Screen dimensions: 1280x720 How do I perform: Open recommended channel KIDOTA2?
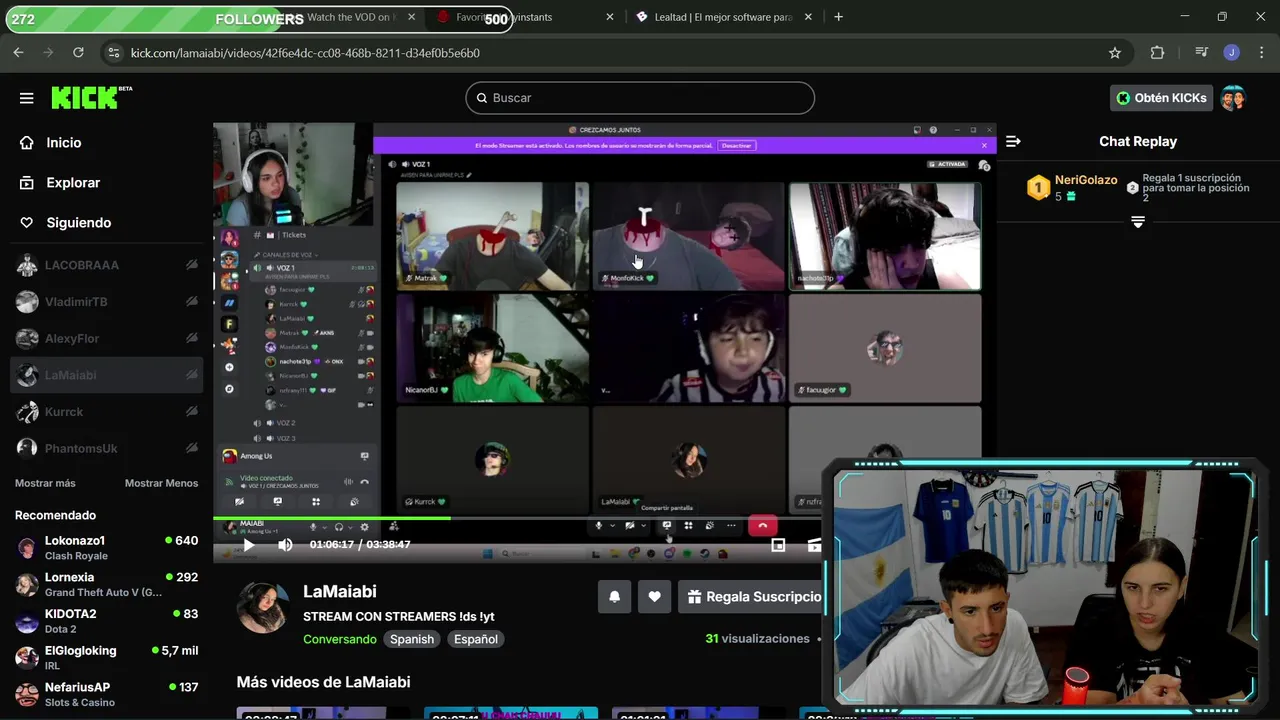click(106, 621)
